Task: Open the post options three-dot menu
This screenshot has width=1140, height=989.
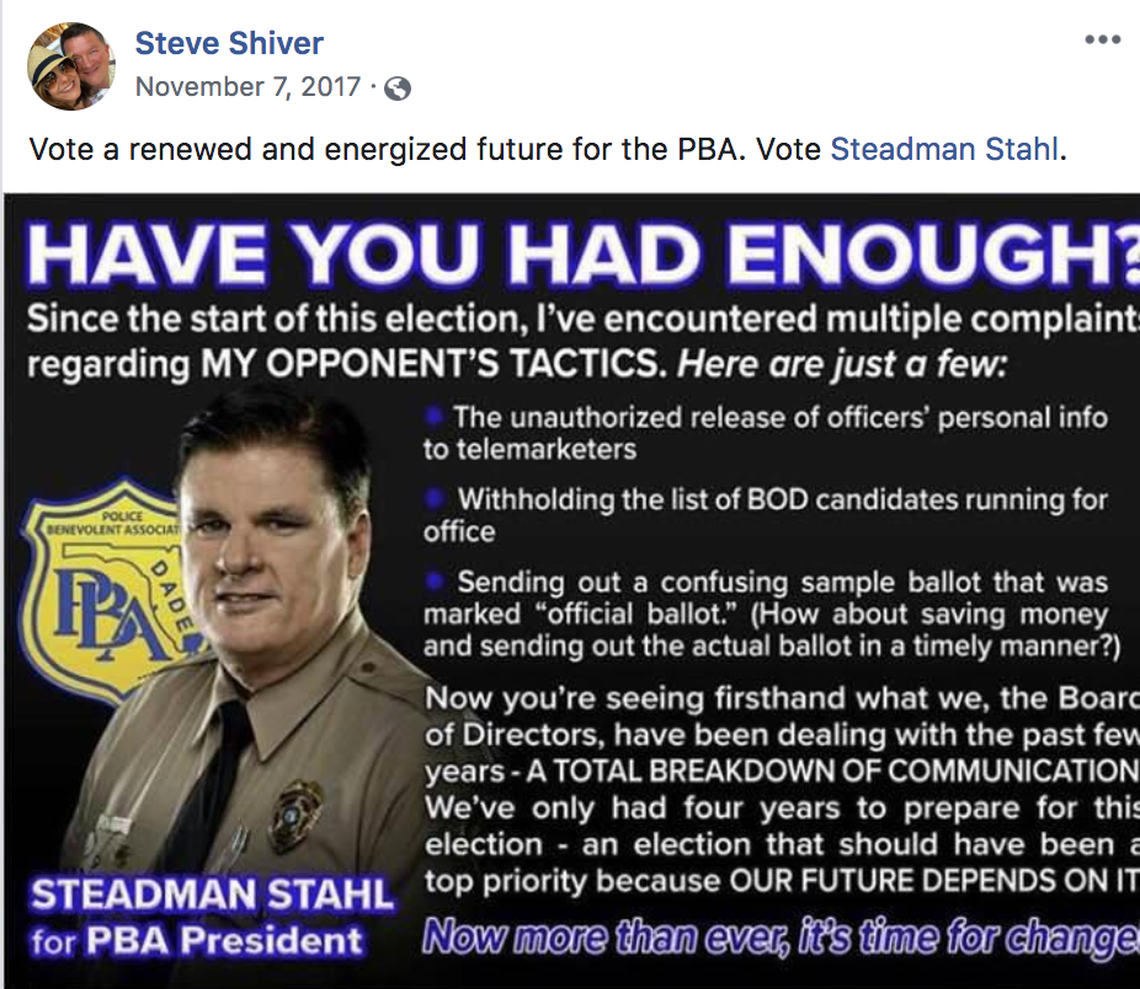Action: coord(1104,40)
